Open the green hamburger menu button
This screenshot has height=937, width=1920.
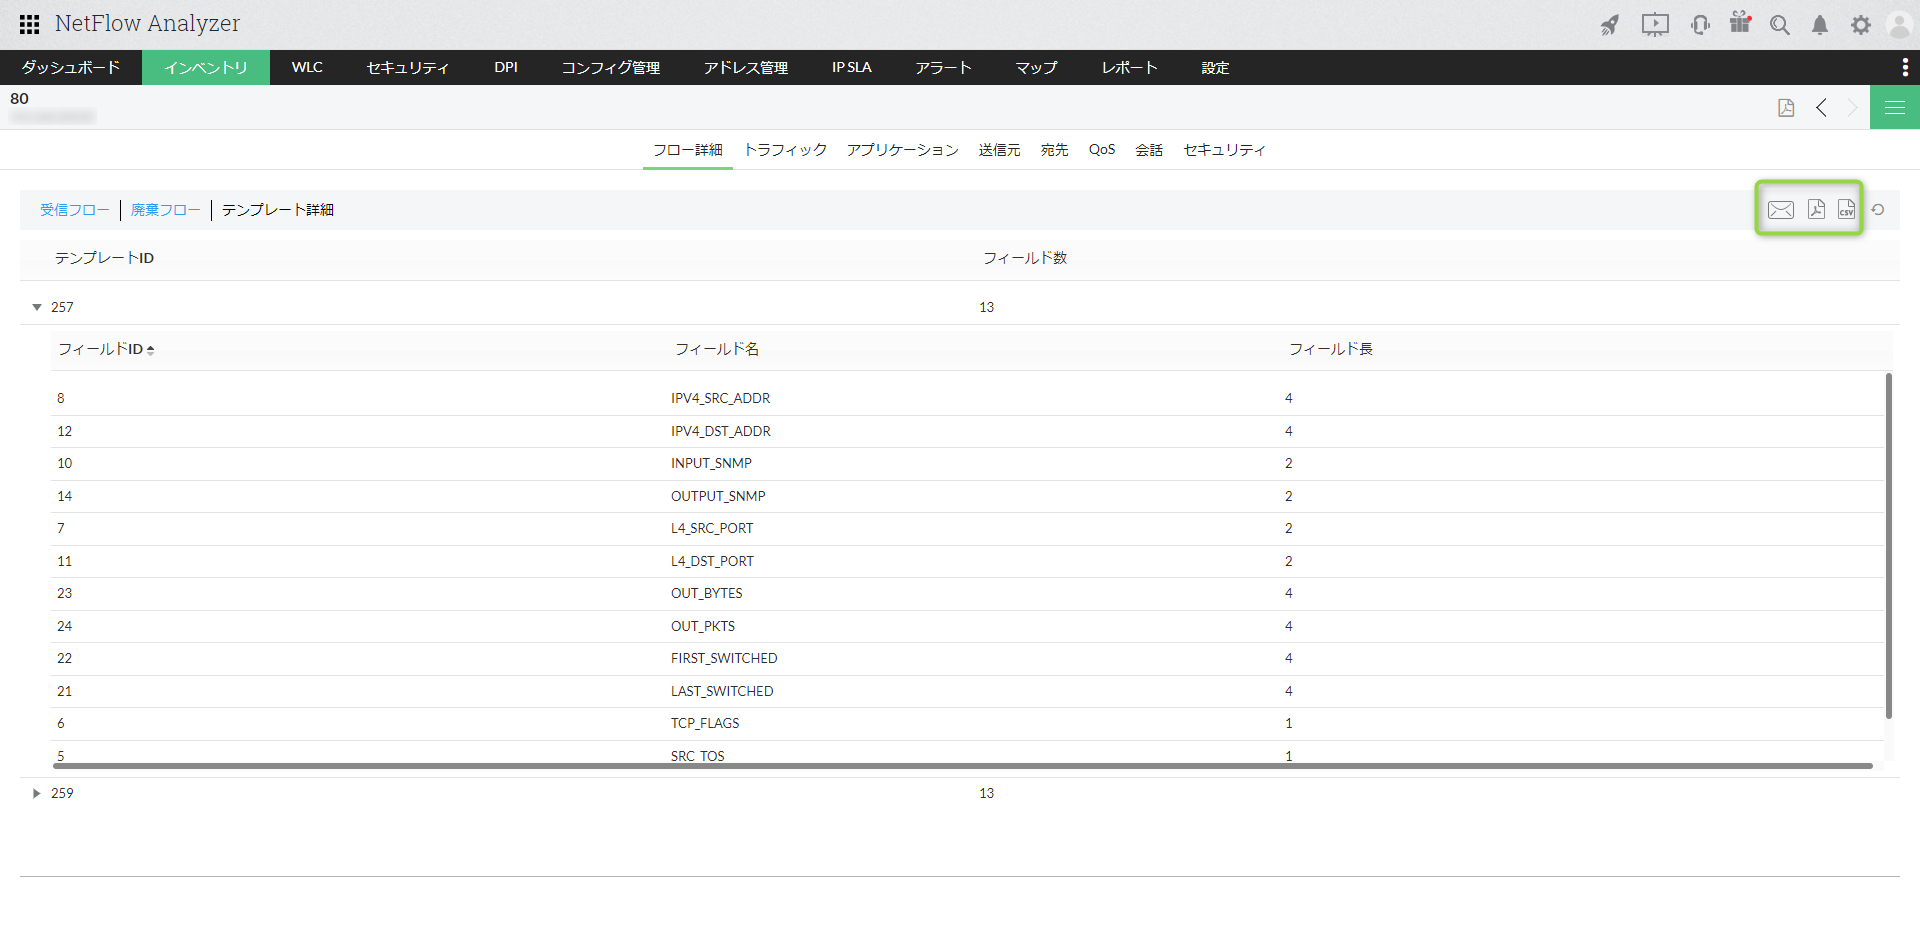pos(1895,107)
